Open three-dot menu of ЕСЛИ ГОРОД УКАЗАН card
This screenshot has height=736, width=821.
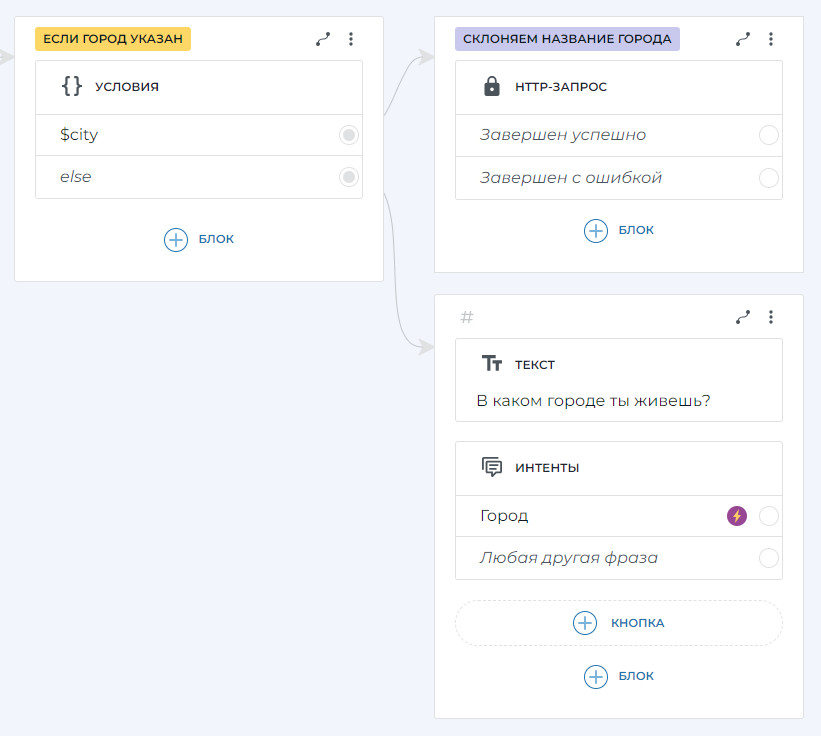[x=351, y=39]
